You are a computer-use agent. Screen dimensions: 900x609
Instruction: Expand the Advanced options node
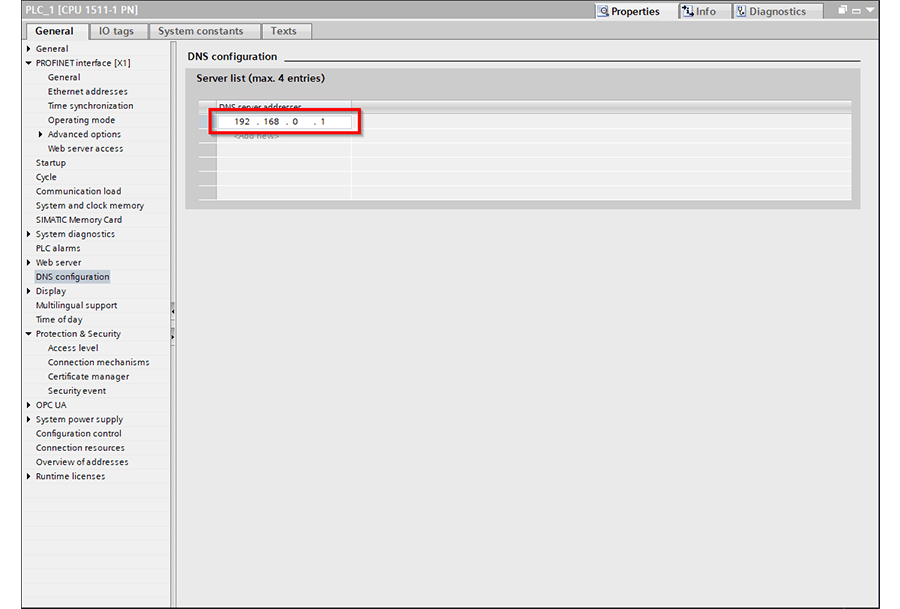click(x=40, y=134)
